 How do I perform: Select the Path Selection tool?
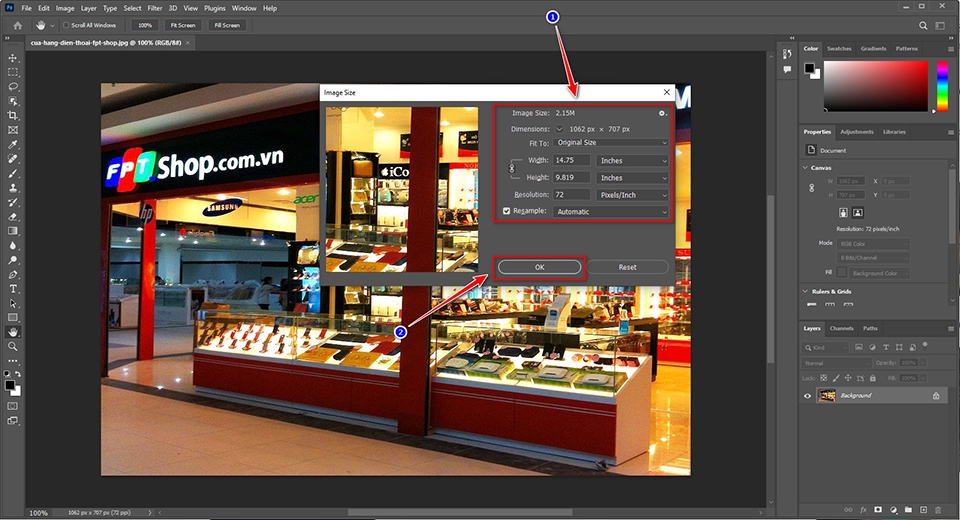click(x=13, y=303)
